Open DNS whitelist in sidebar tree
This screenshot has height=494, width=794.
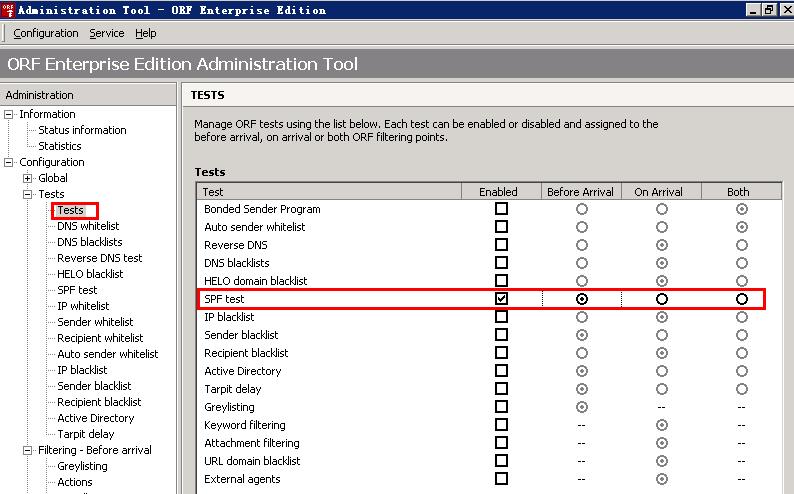click(88, 226)
